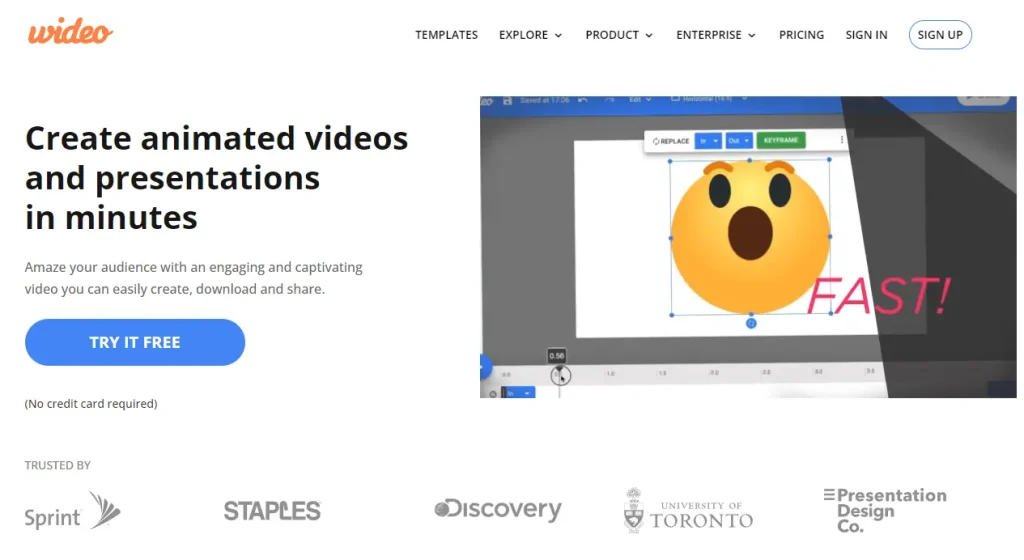Click the green Keyframe button in preview
The width and height of the screenshot is (1024, 560).
click(780, 140)
